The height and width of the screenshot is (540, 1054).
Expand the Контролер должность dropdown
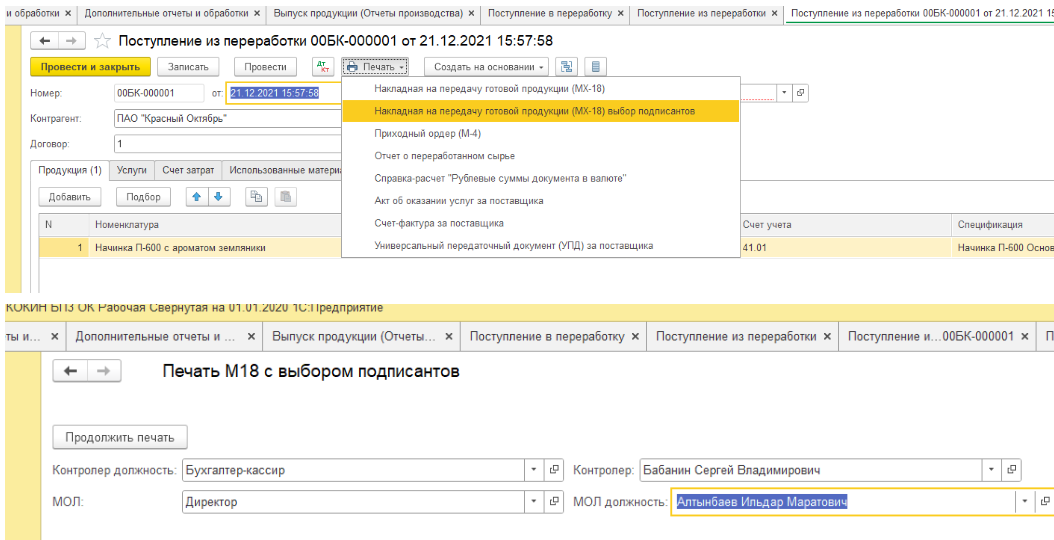pyautogui.click(x=534, y=470)
